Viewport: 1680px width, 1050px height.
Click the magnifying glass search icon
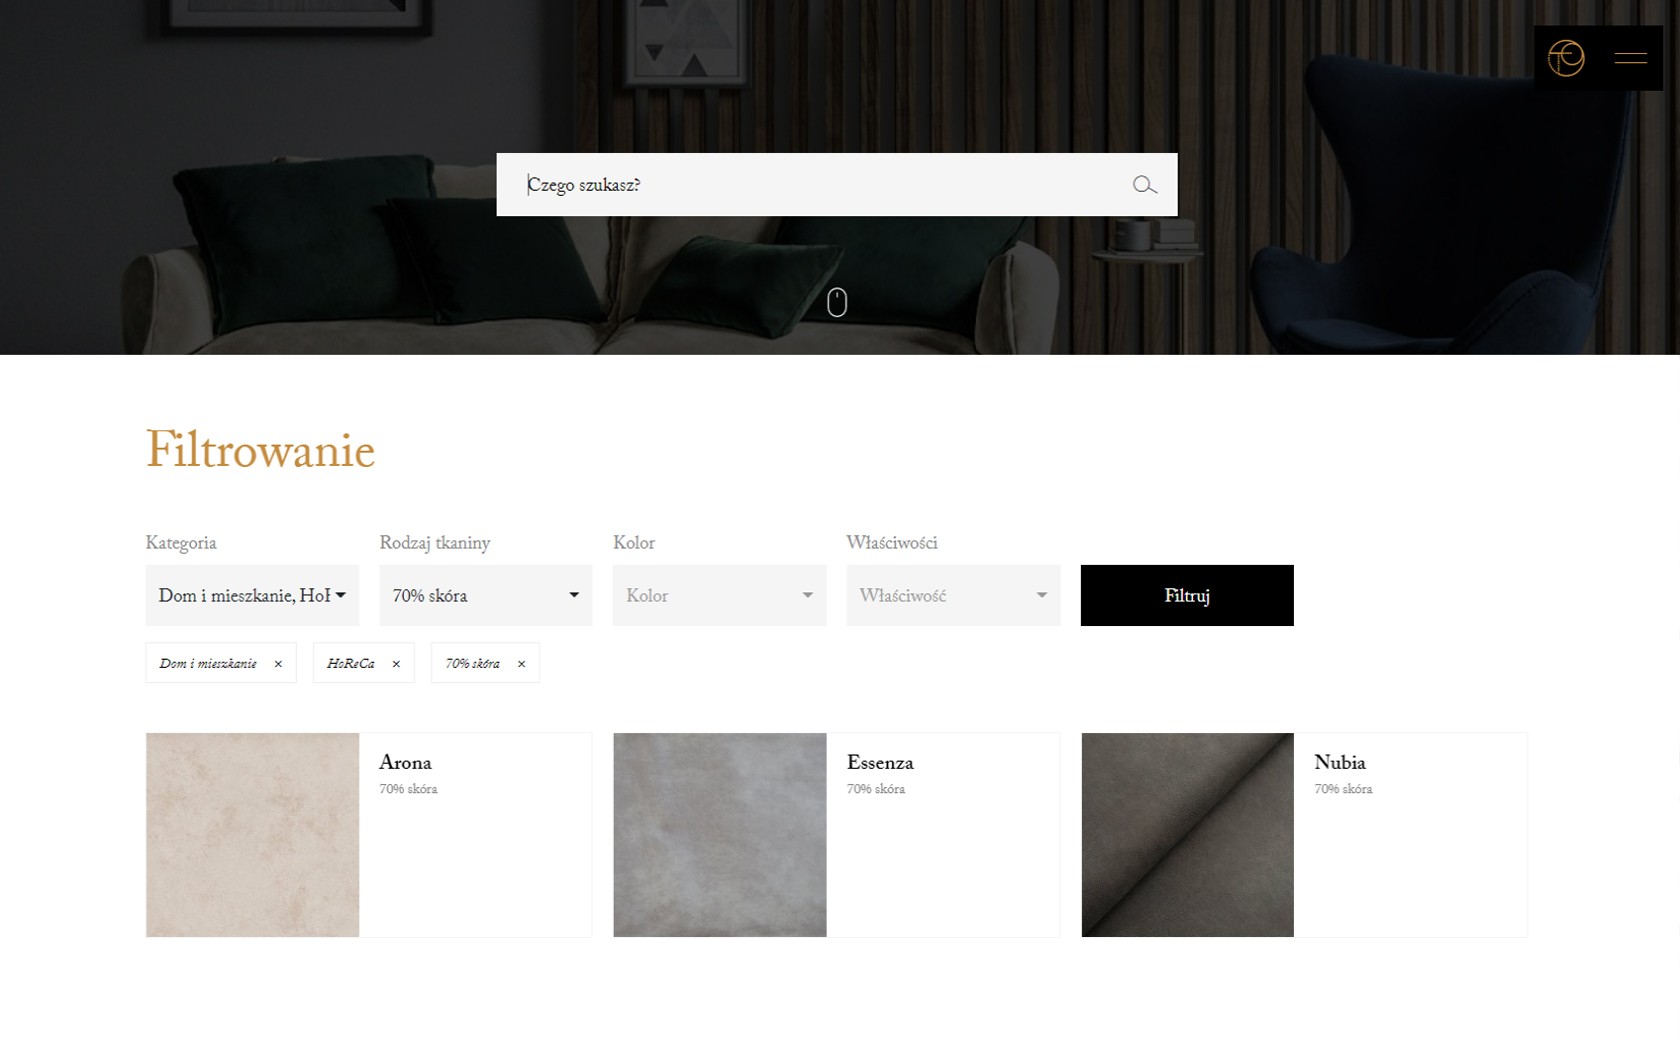click(1144, 185)
